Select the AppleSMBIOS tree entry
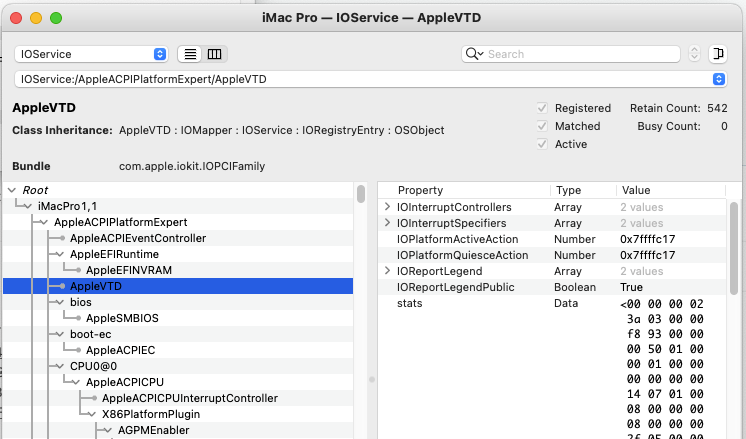The image size is (746, 439). pyautogui.click(x=122, y=318)
